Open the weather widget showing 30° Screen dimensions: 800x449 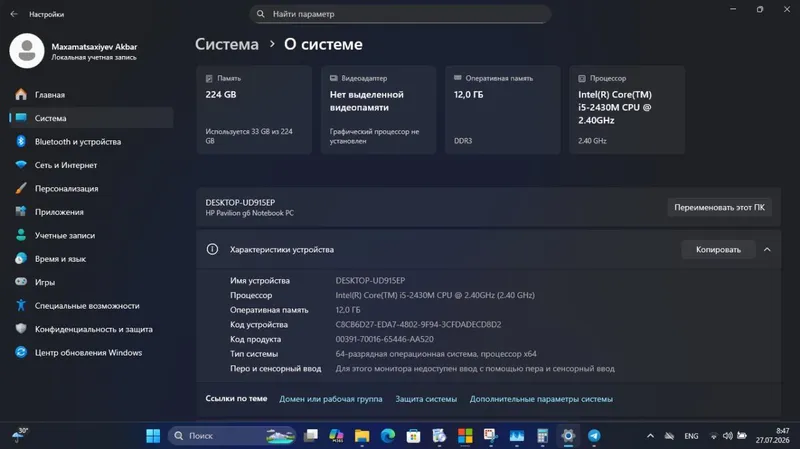[19, 435]
